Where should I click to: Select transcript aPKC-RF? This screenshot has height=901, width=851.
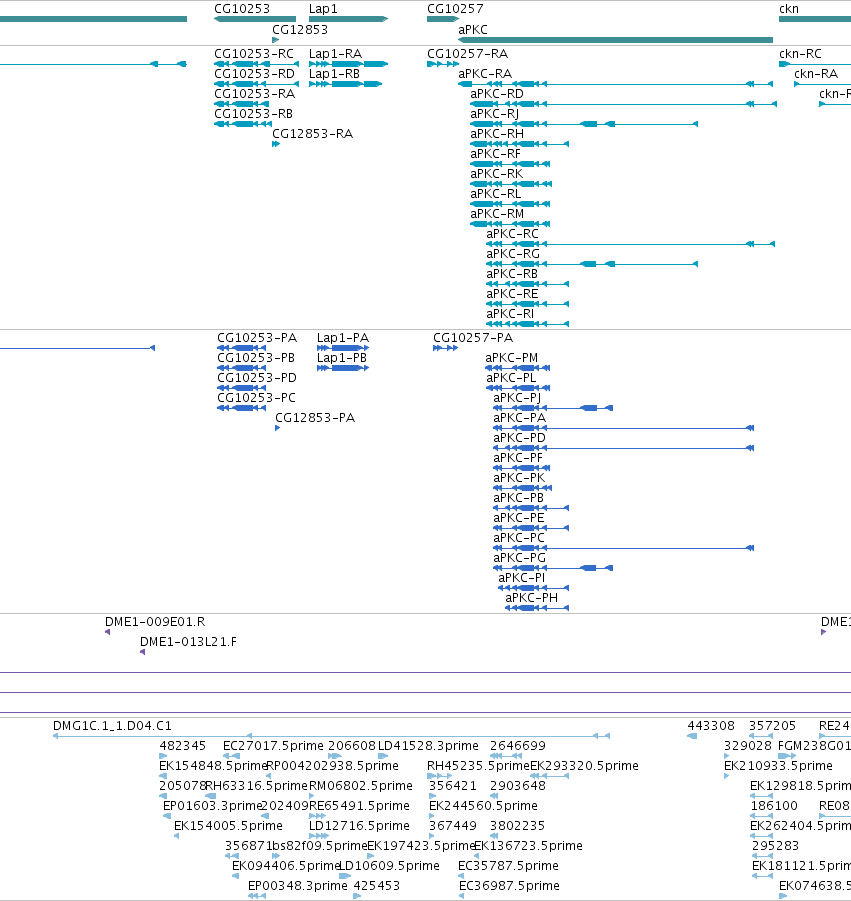tap(495, 153)
